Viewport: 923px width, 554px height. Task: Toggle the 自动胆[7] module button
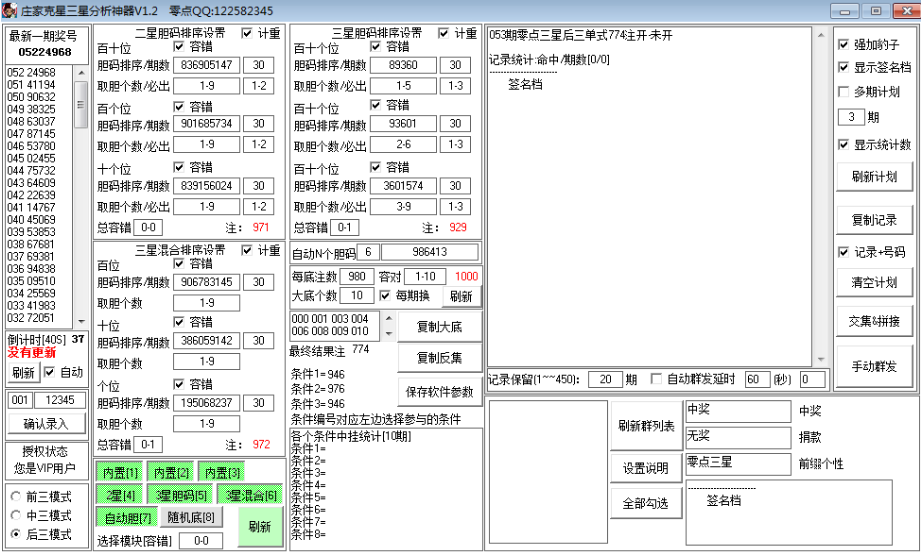pyautogui.click(x=124, y=518)
